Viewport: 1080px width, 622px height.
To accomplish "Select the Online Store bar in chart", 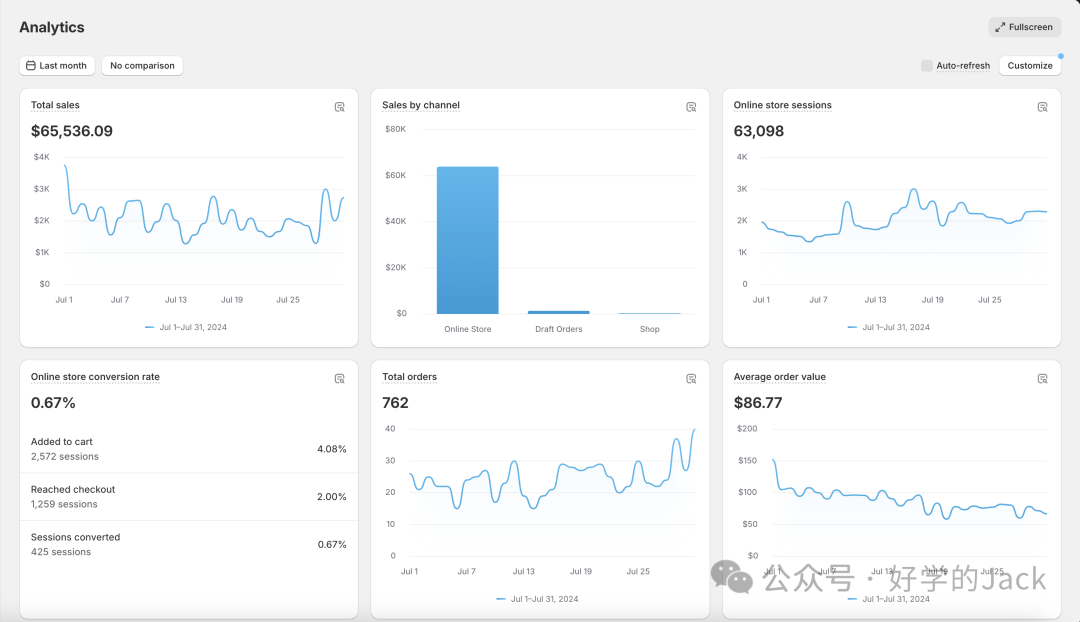I will coord(468,240).
